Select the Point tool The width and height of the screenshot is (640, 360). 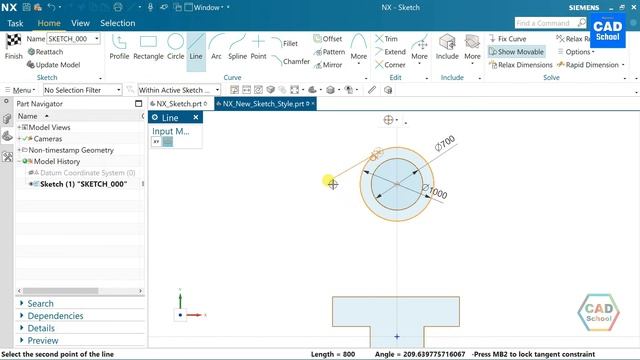258,47
